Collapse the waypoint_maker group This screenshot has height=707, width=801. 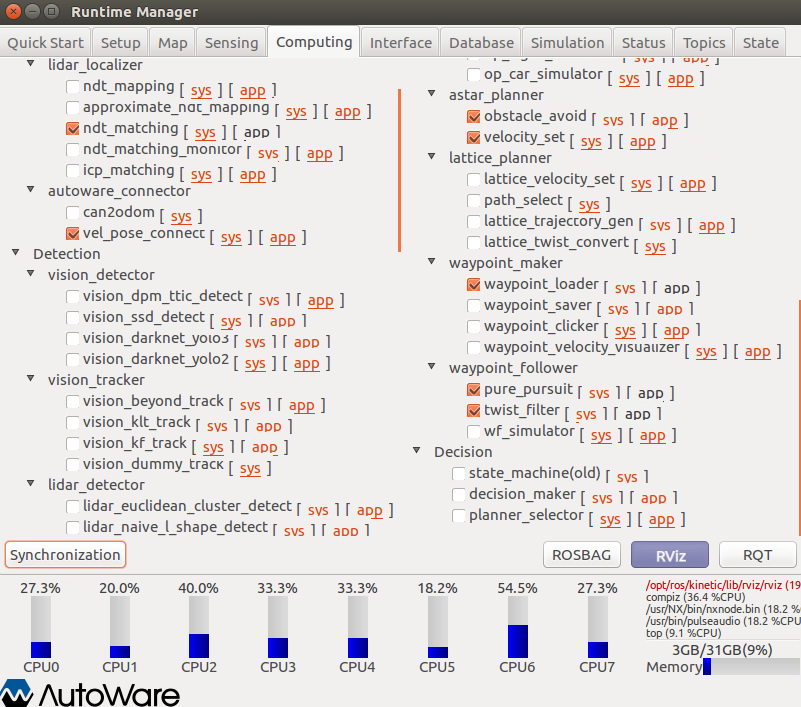tap(432, 262)
